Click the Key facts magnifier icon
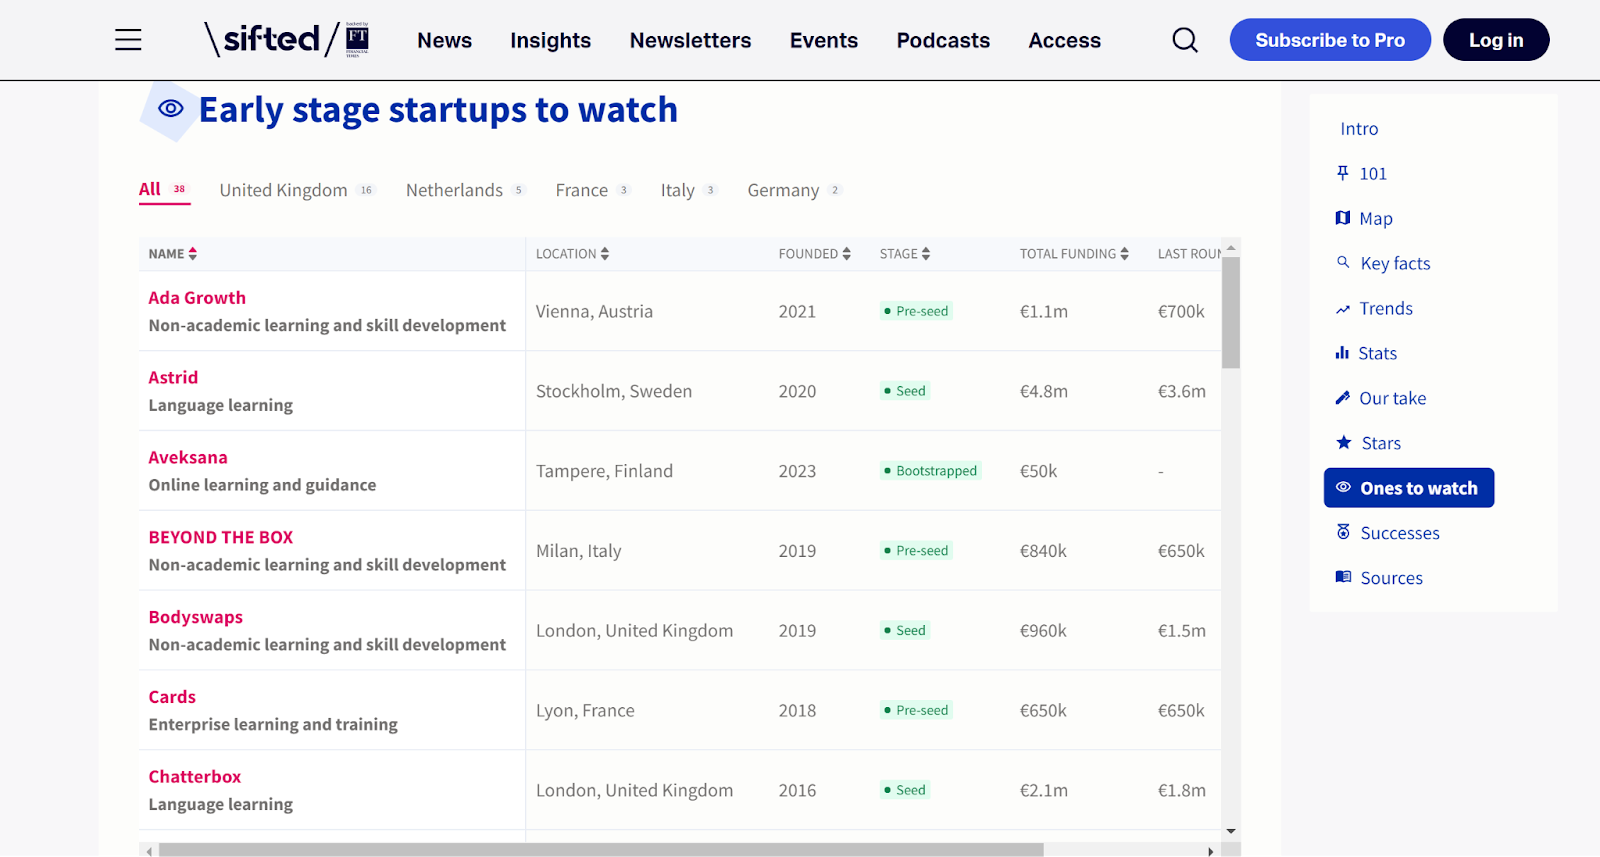This screenshot has width=1600, height=857. [1343, 262]
